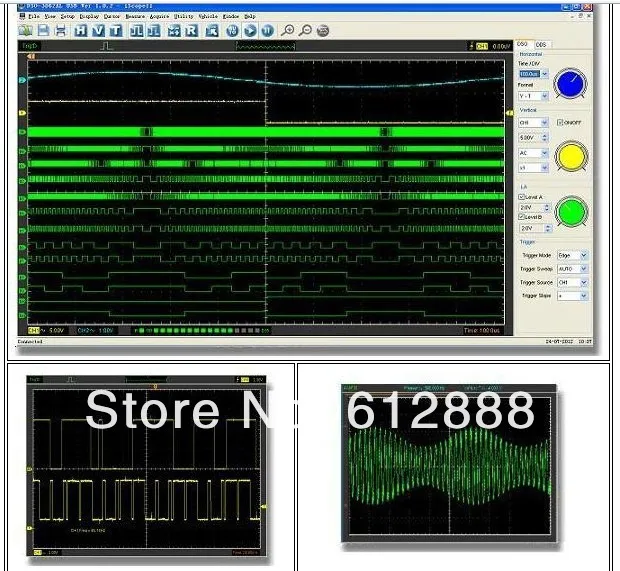
Task: Switch to the DDS tab
Action: click(542, 45)
